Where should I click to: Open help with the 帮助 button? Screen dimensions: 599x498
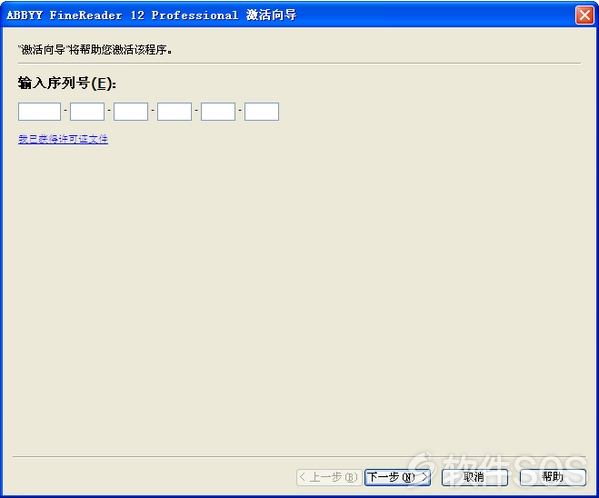pos(552,477)
